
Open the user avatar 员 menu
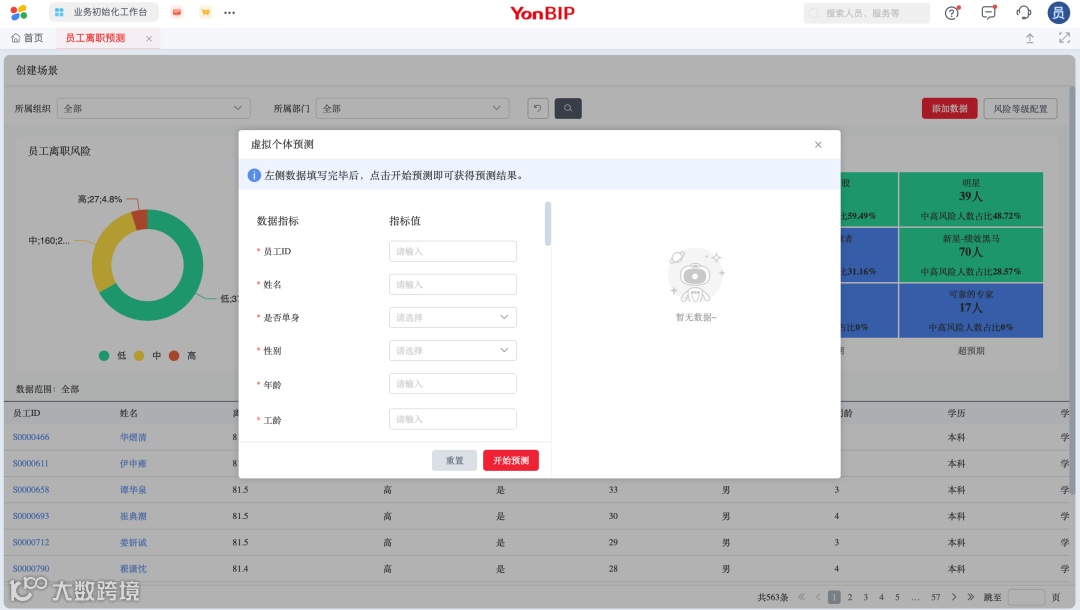pyautogui.click(x=1059, y=12)
